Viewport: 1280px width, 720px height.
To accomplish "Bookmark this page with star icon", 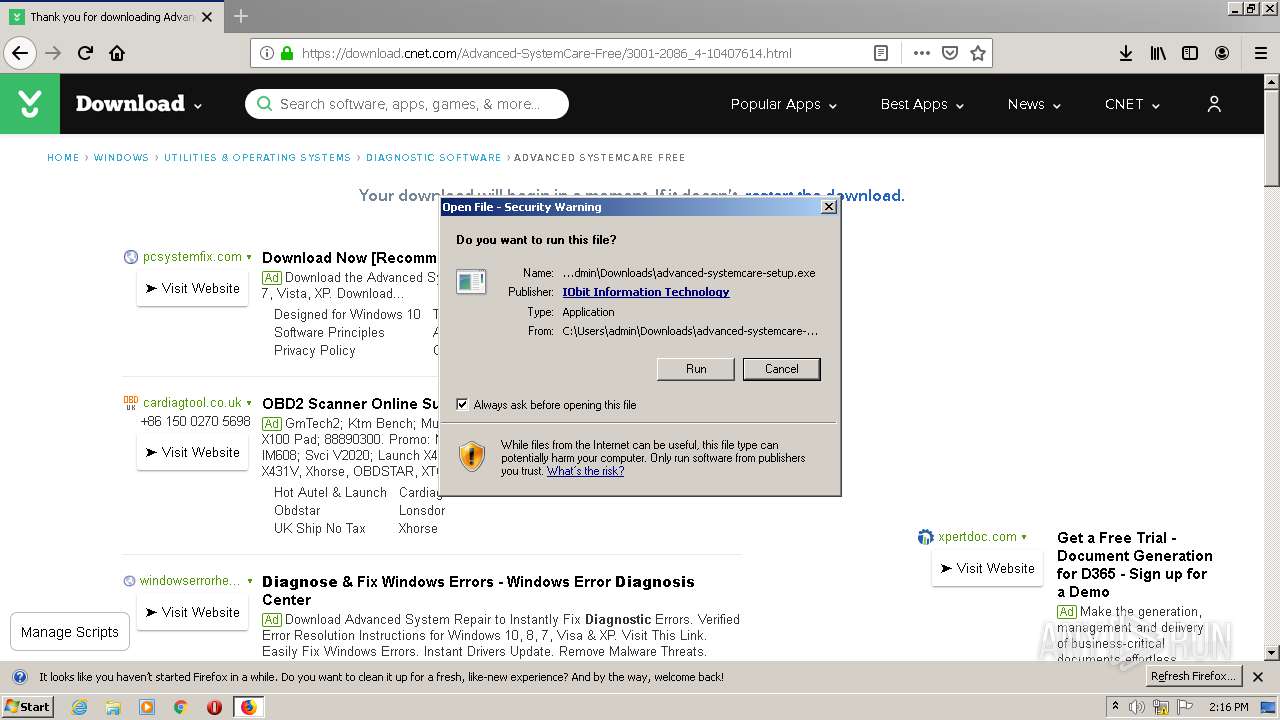I will point(978,53).
